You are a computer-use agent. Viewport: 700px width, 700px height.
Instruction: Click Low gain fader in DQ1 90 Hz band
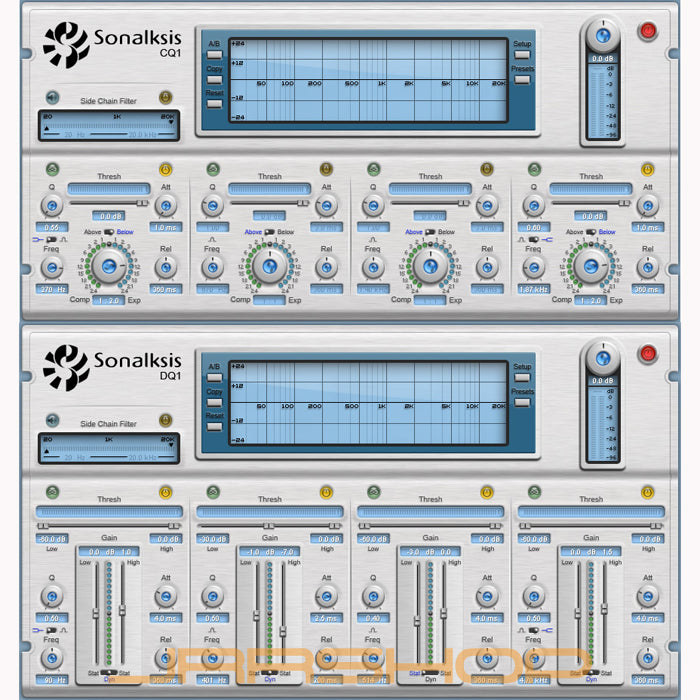pyautogui.click(x=96, y=613)
